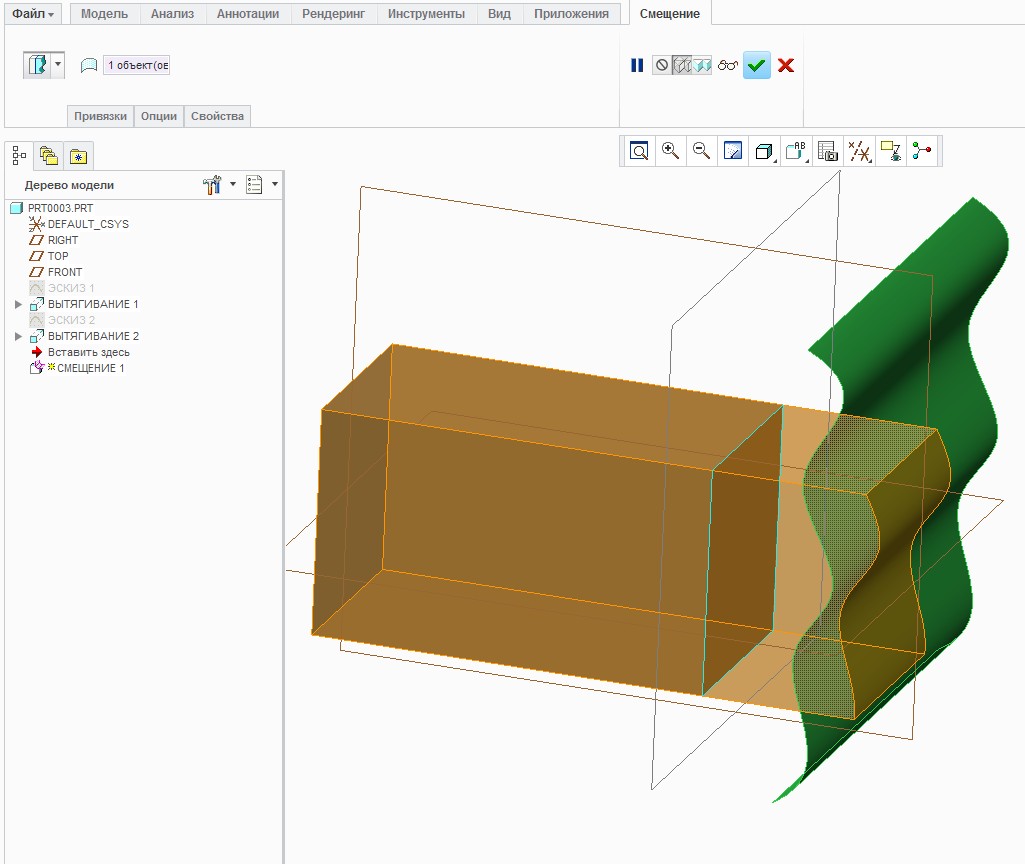Image resolution: width=1025 pixels, height=864 pixels.
Task: Click the surface collector icon
Action: (89, 65)
